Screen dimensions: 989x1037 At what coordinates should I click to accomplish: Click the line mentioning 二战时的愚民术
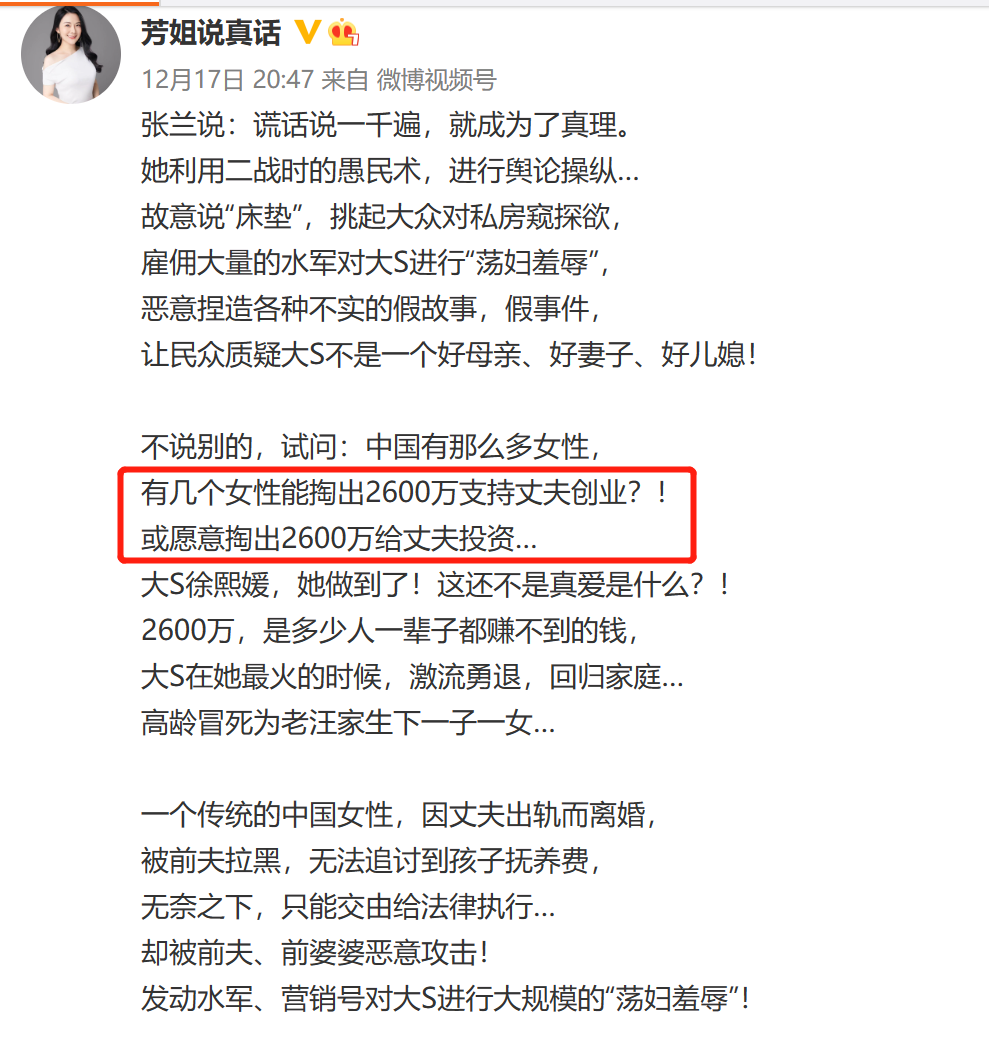[x=390, y=171]
